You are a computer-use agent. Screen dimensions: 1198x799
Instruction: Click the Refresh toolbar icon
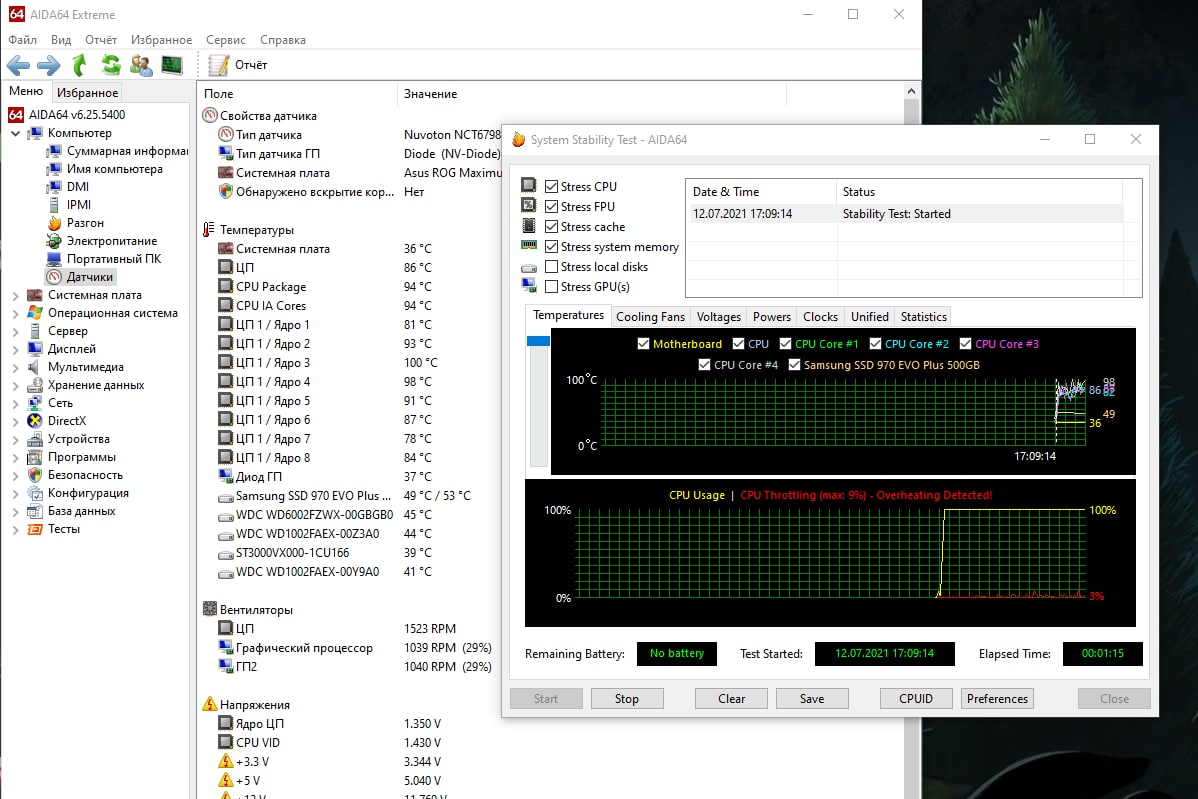coord(111,65)
